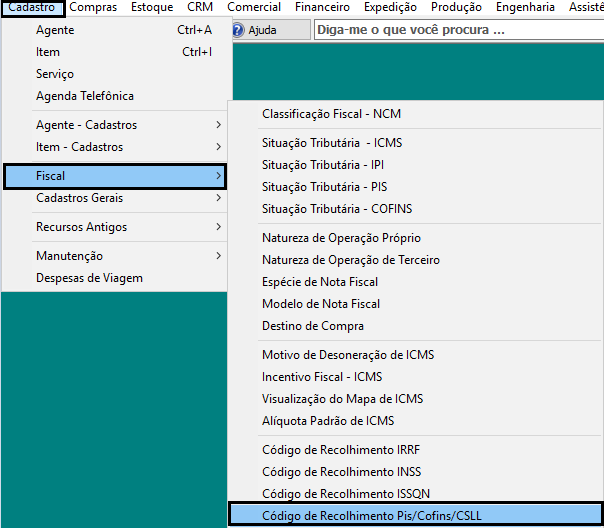Screen dimensions: 605x528
Task: Open Situação Tributária - PIS
Action: coord(416,187)
